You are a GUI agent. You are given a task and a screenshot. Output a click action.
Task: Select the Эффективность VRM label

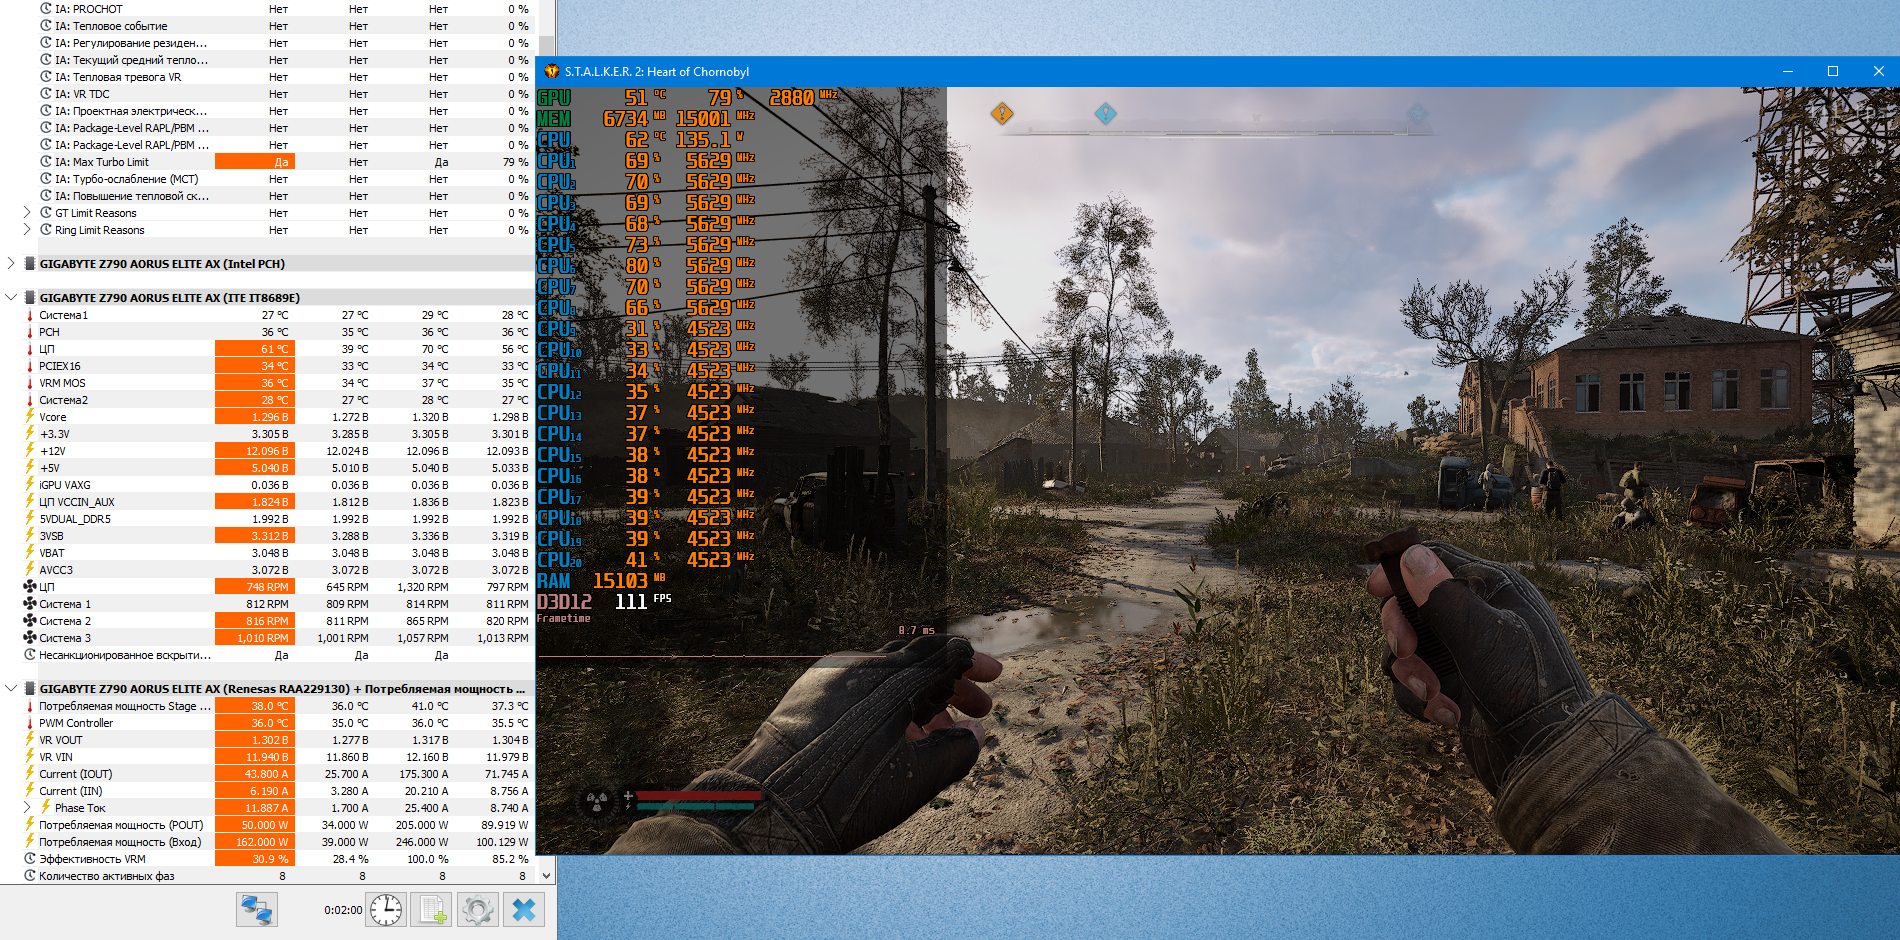92,859
